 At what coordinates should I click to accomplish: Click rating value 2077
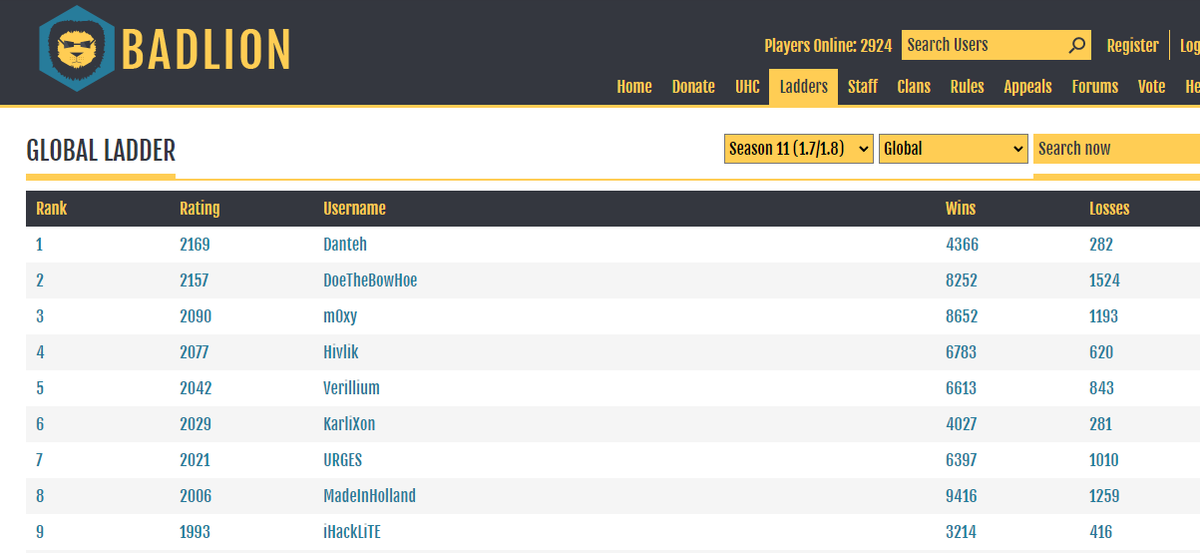[x=195, y=352]
